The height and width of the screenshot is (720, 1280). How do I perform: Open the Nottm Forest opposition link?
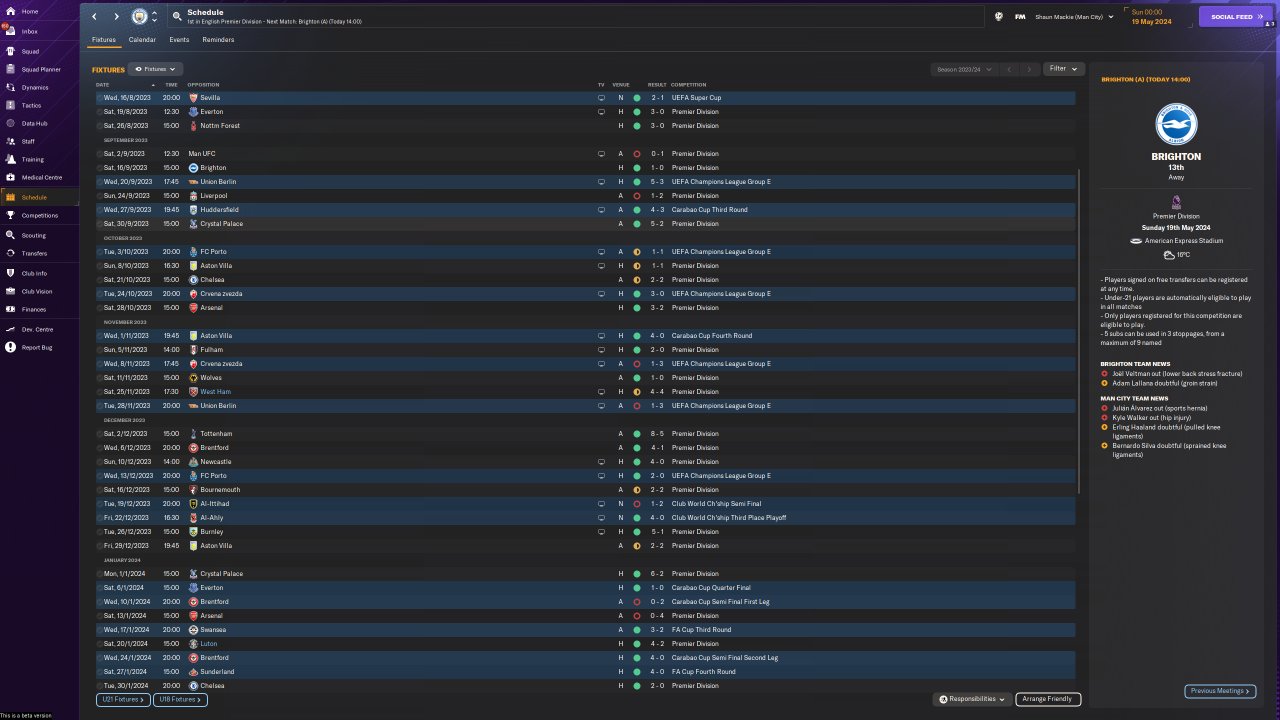pos(219,126)
